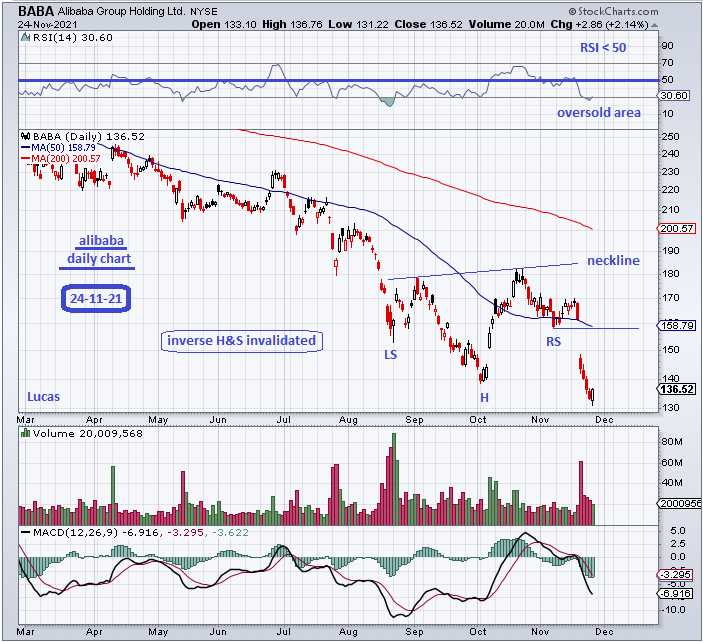Click the blue MA(50) legend dash
This screenshot has height=642, width=703.
[x=26, y=147]
